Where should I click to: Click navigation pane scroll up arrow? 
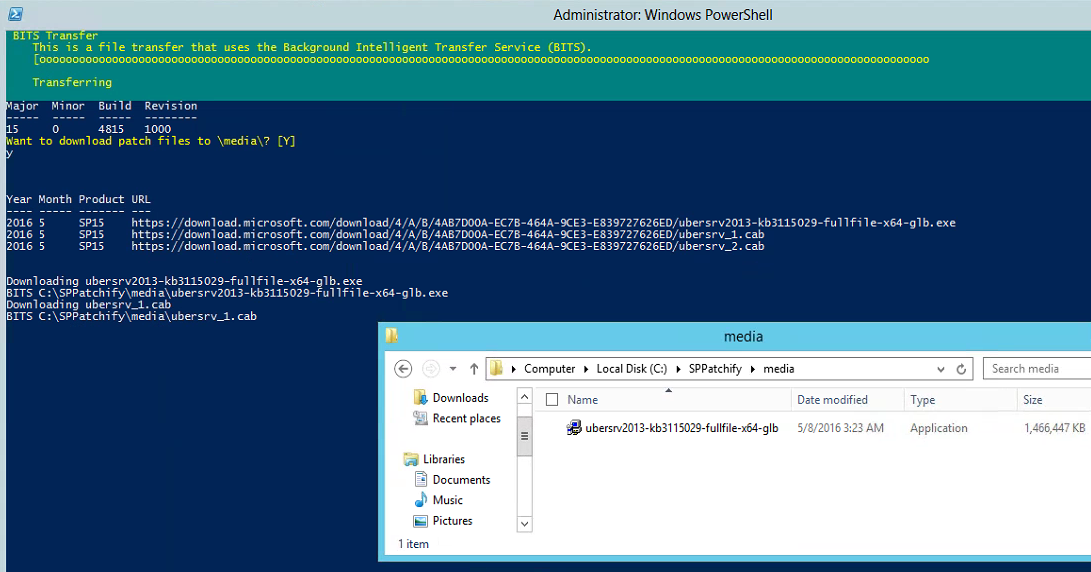[x=525, y=397]
